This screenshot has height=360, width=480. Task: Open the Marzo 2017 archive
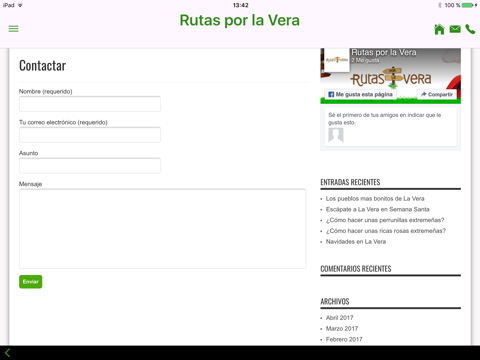coord(342,328)
